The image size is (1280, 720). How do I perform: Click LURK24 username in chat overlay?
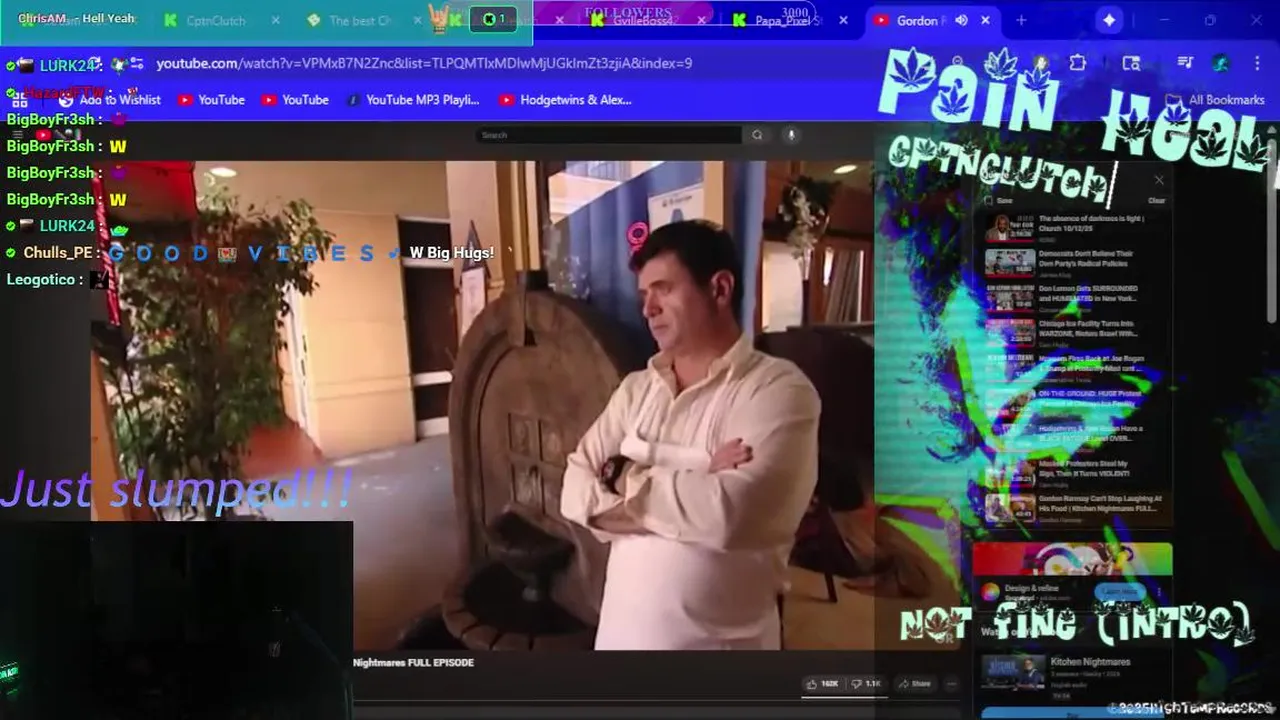67,66
